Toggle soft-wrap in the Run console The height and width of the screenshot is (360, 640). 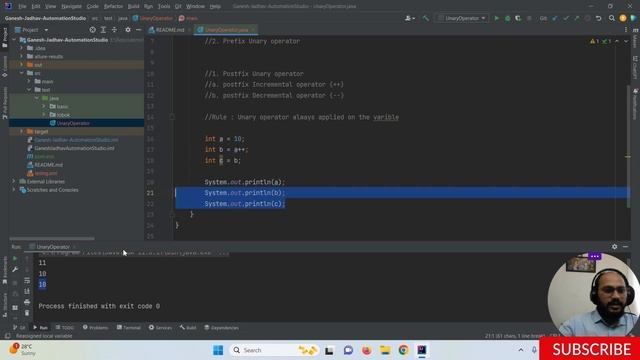27,280
